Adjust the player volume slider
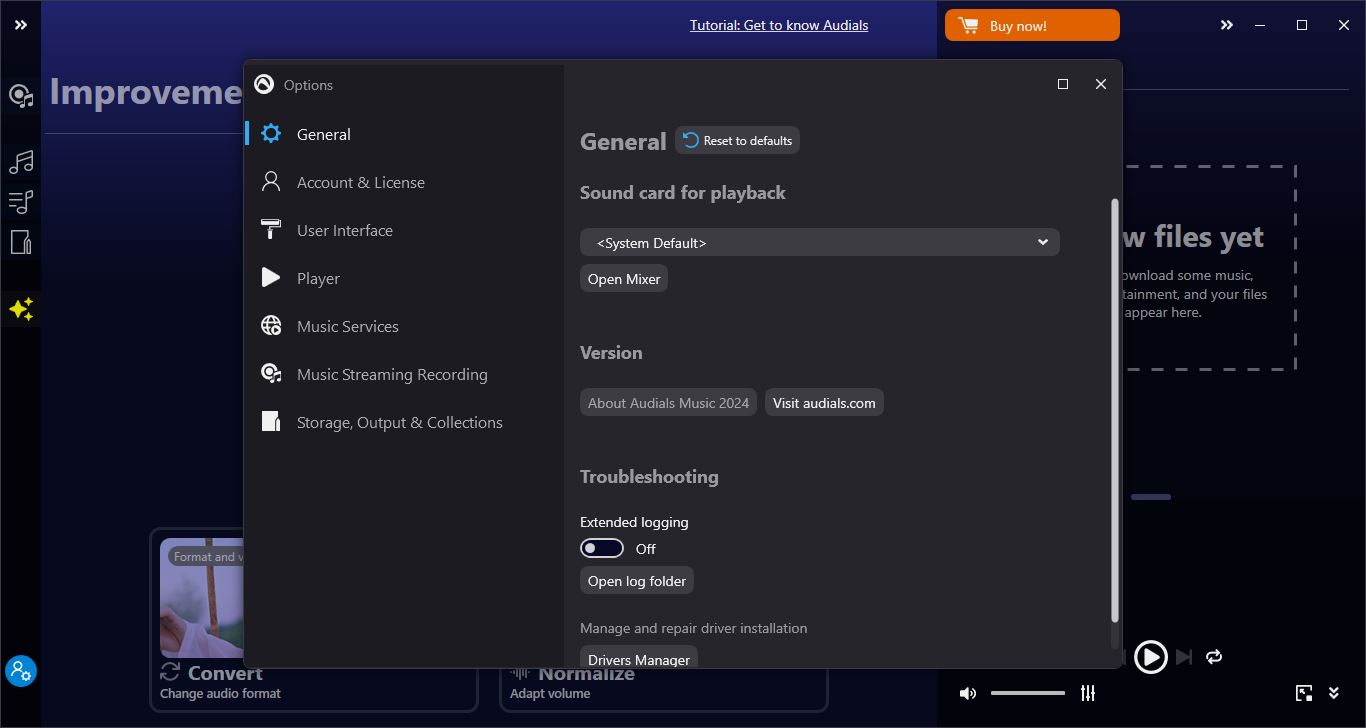 (x=1028, y=693)
